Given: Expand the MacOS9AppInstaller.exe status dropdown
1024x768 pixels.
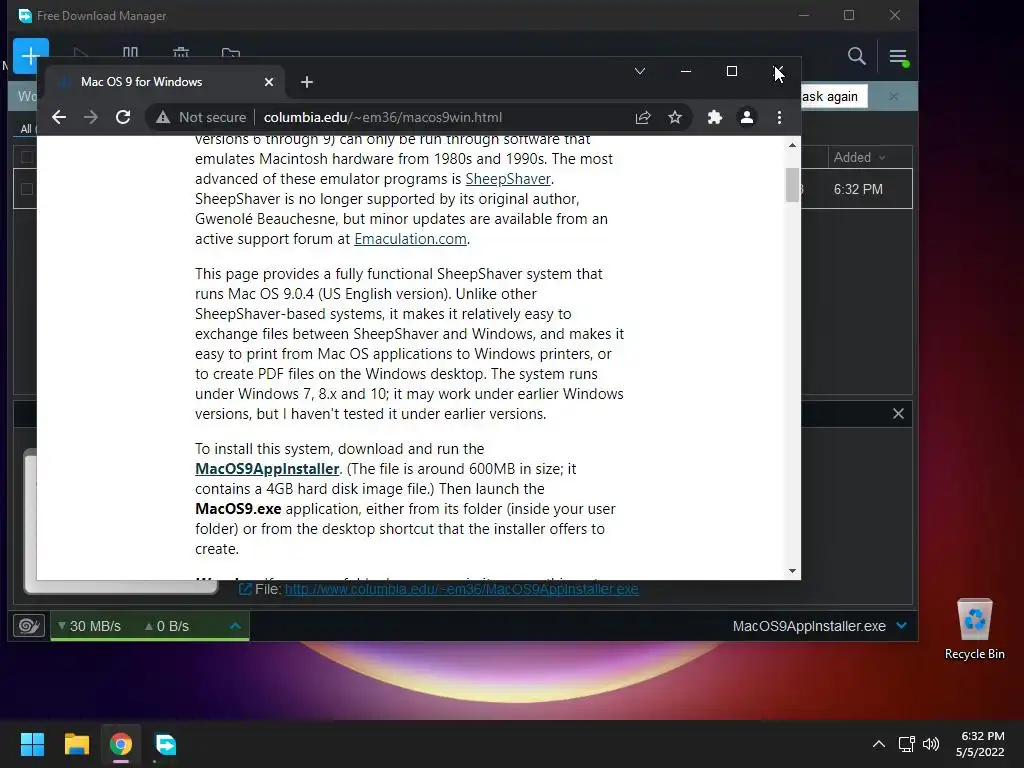Looking at the screenshot, I should pos(902,626).
